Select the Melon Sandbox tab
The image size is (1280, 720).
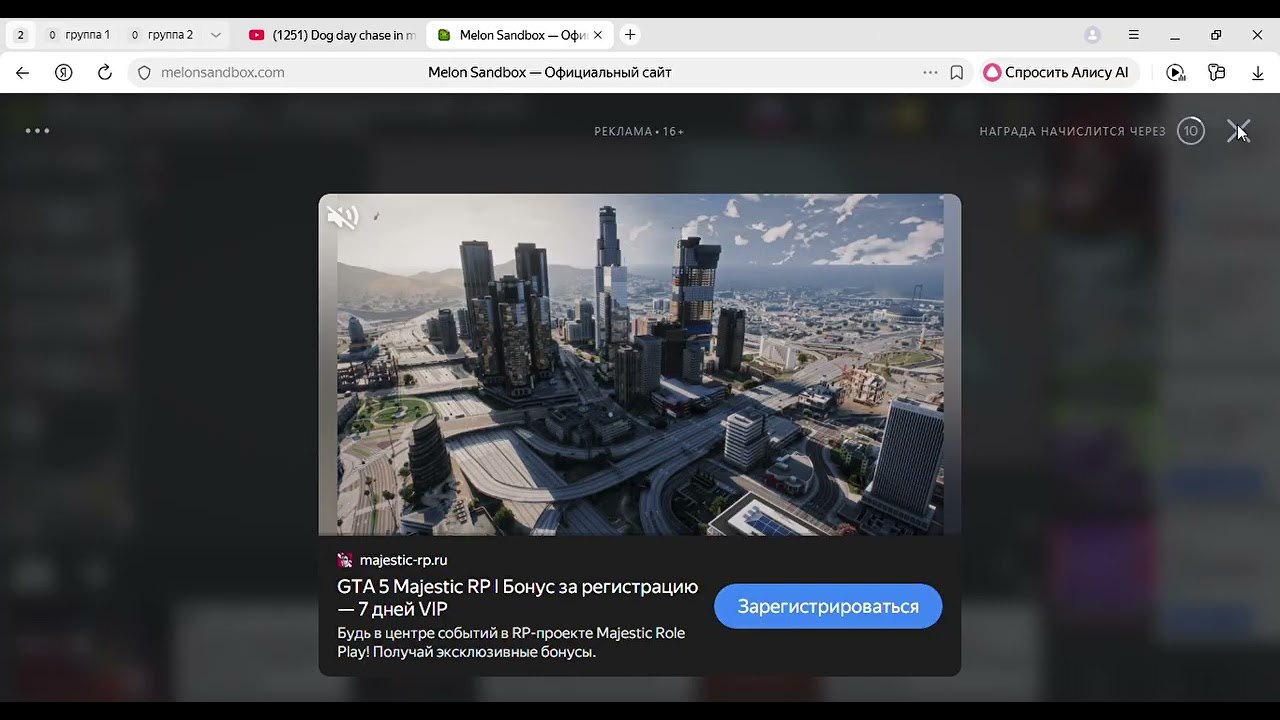[x=520, y=35]
